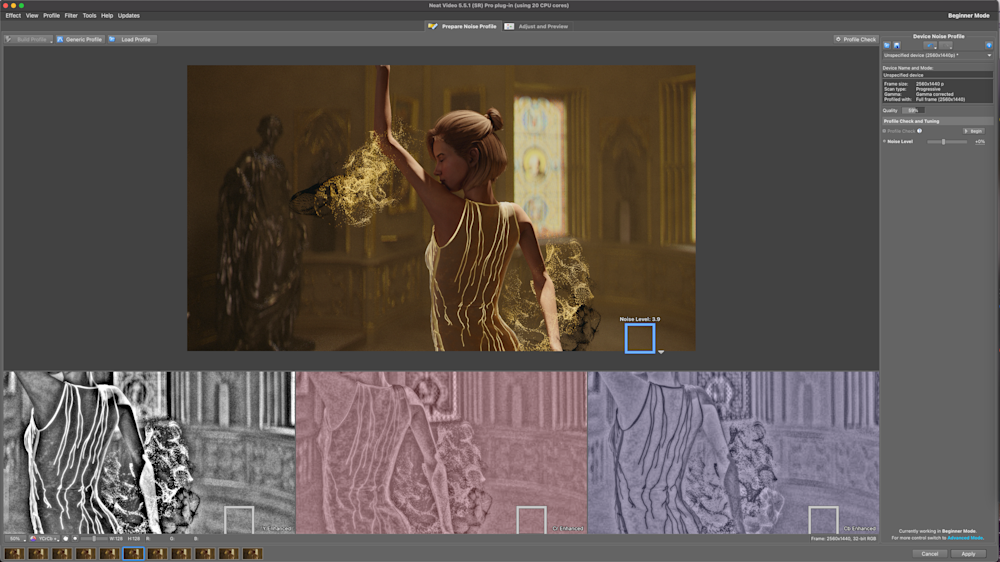Select the second frame thumbnail in filmstrip
The width and height of the screenshot is (1000, 562).
point(38,553)
